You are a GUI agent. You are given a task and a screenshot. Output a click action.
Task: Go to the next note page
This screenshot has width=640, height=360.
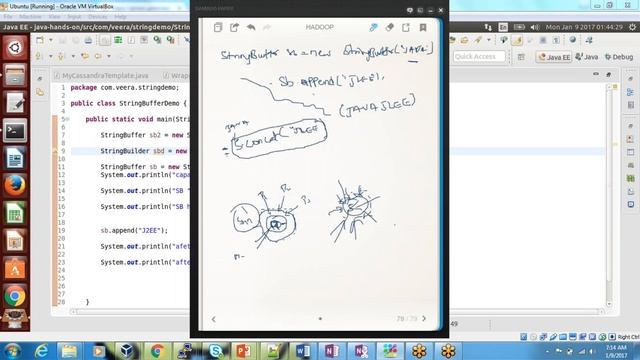pos(424,318)
